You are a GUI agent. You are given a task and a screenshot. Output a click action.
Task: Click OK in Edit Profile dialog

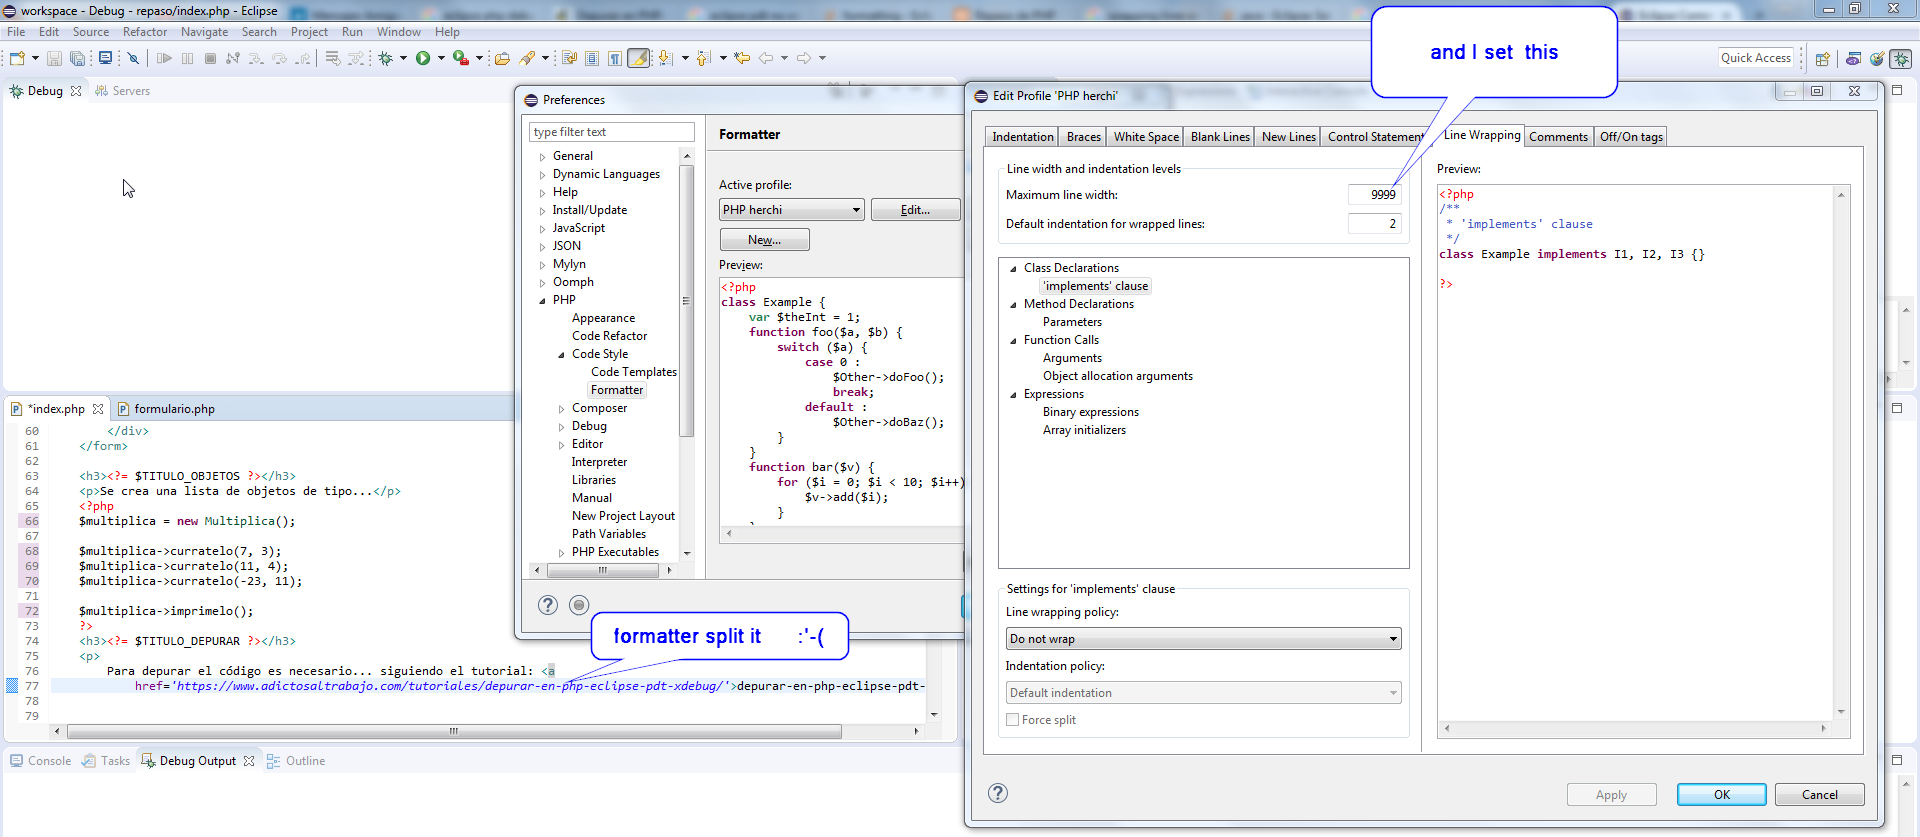pyautogui.click(x=1721, y=795)
